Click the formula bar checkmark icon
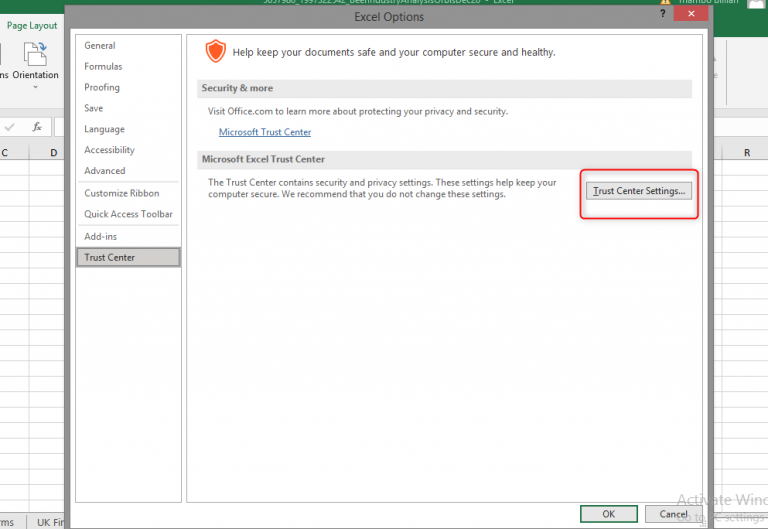 pos(9,127)
